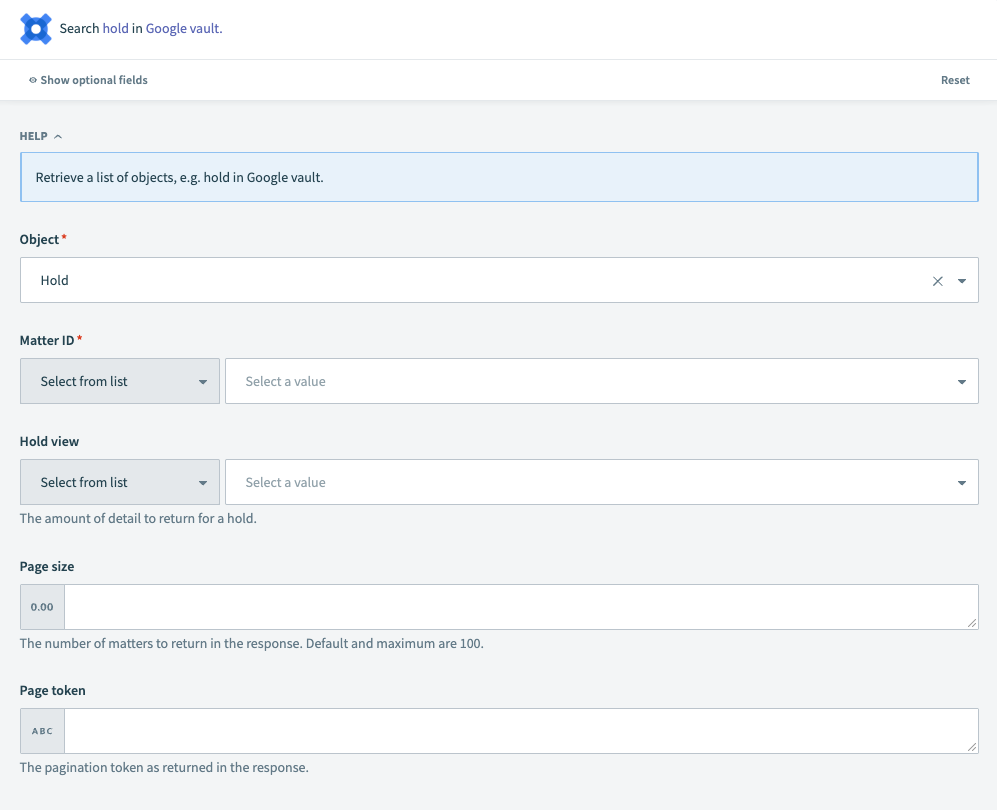Toggle Show optional fields
Screen dimensions: 997x810
click(95, 79)
